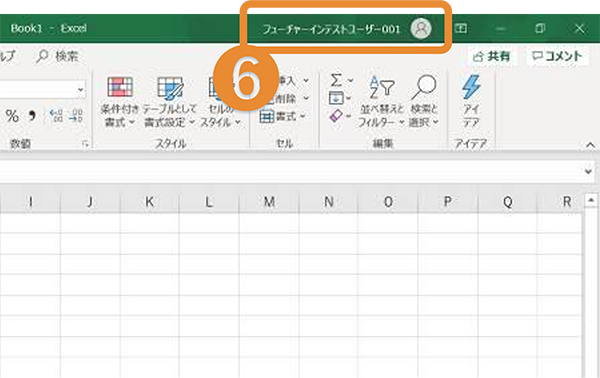Restore down the Excel window
The image size is (600, 378).
click(x=540, y=28)
